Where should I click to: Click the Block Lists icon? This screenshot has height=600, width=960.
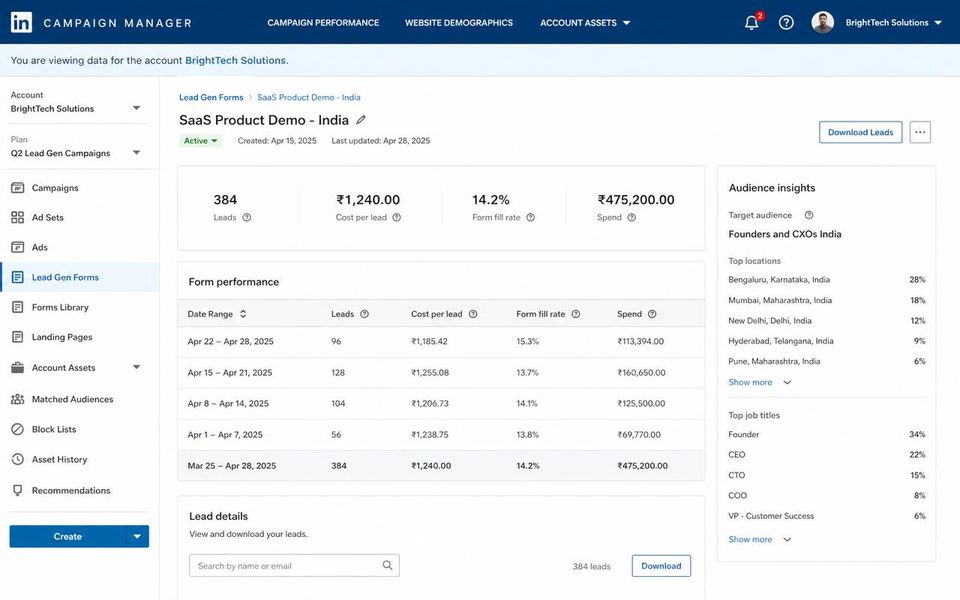pyautogui.click(x=18, y=429)
